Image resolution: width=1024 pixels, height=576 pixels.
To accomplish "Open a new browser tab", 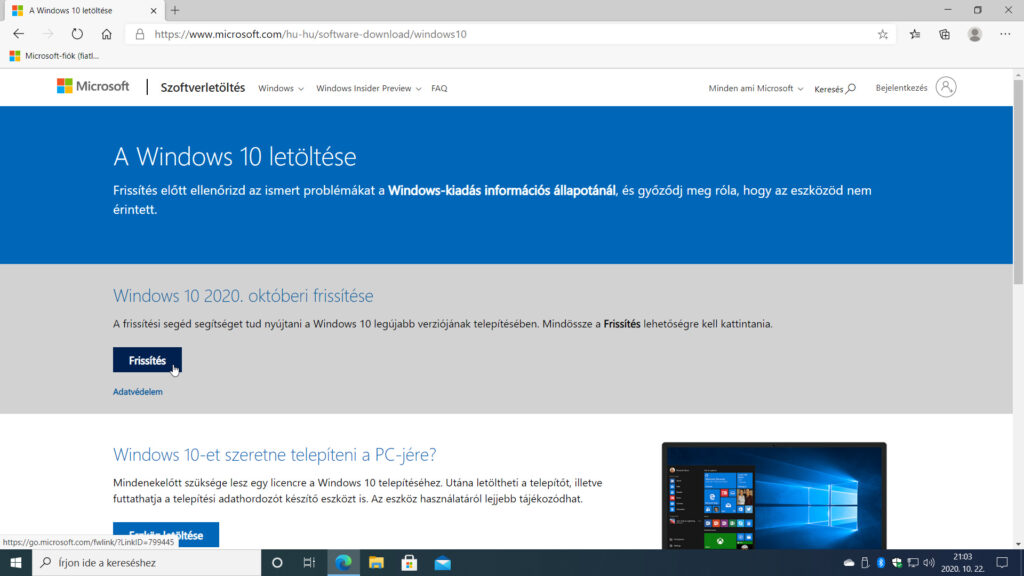I will click(x=175, y=10).
